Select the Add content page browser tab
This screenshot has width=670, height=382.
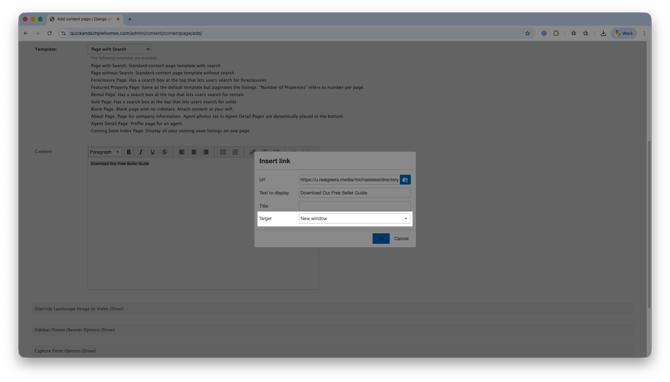[x=85, y=19]
